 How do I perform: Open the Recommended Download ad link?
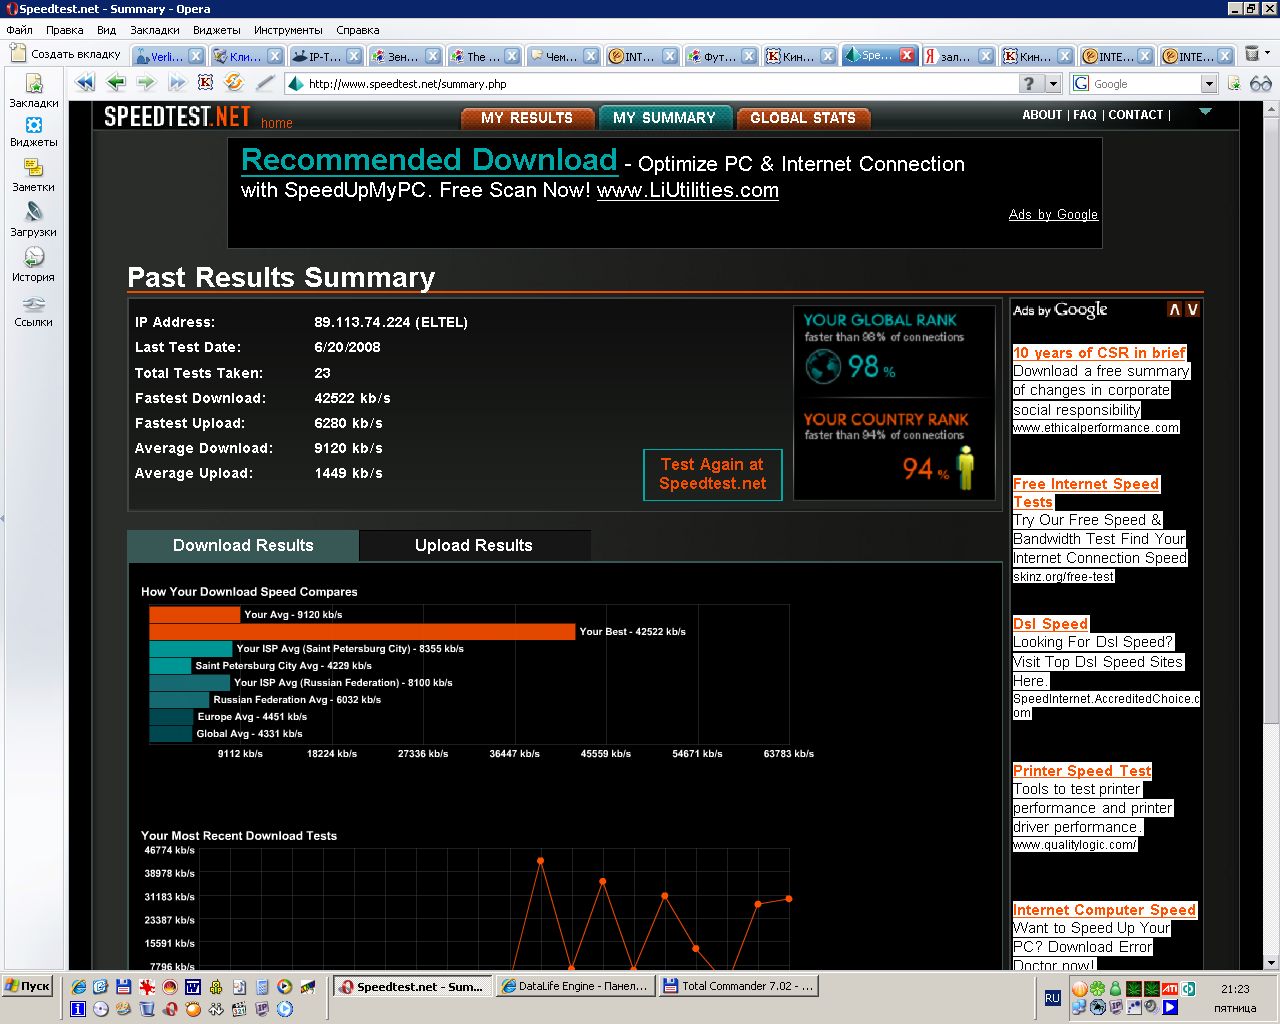click(430, 160)
